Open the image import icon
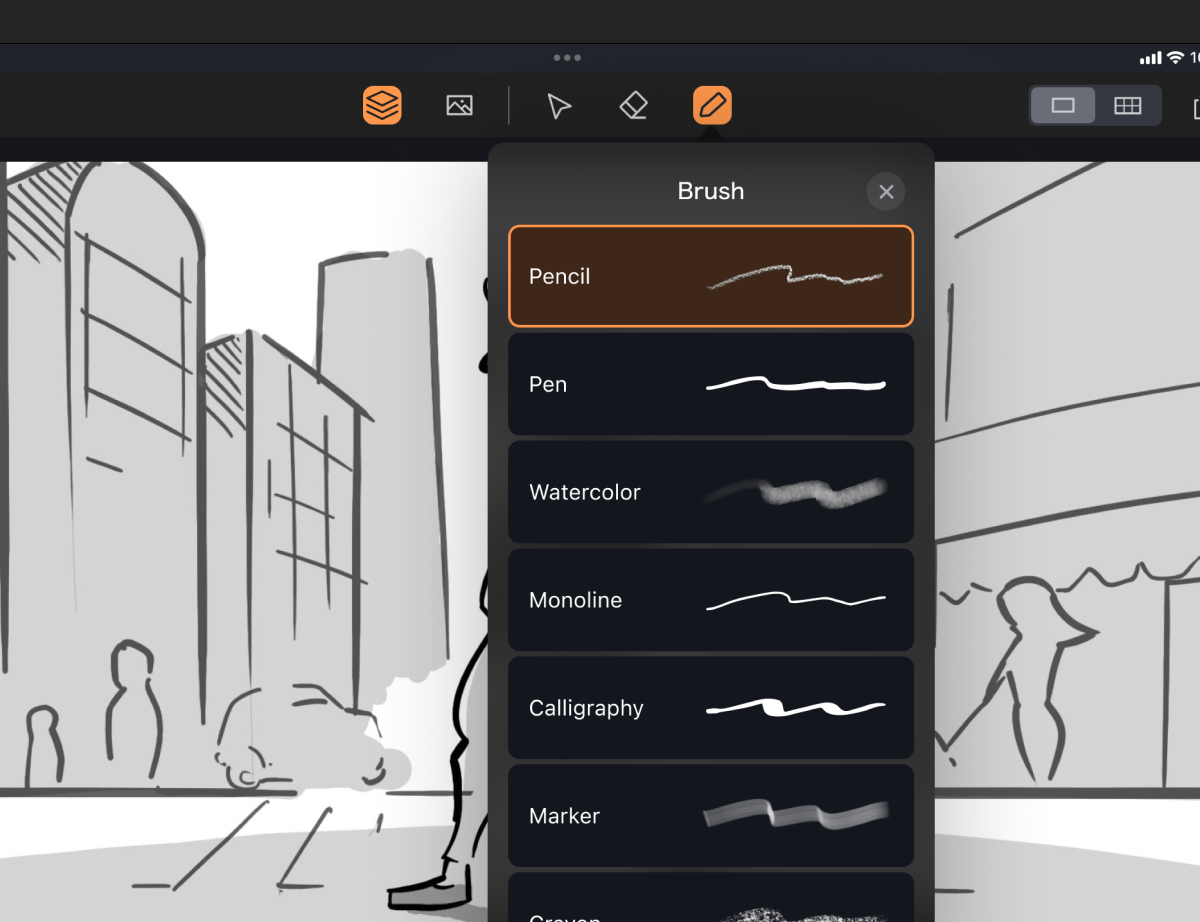 click(460, 105)
